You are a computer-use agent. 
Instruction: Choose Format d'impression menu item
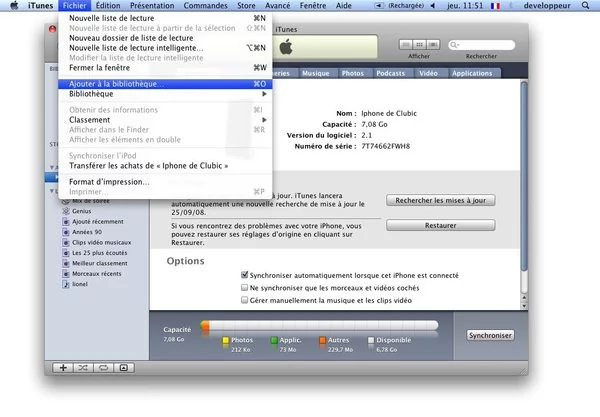(x=165, y=182)
